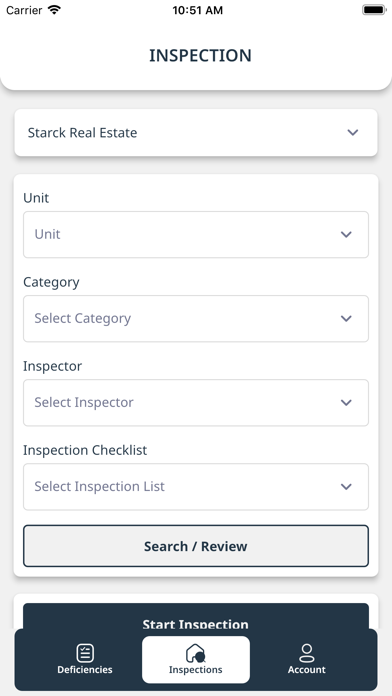Tap the battery indicator icon

[x=374, y=10]
